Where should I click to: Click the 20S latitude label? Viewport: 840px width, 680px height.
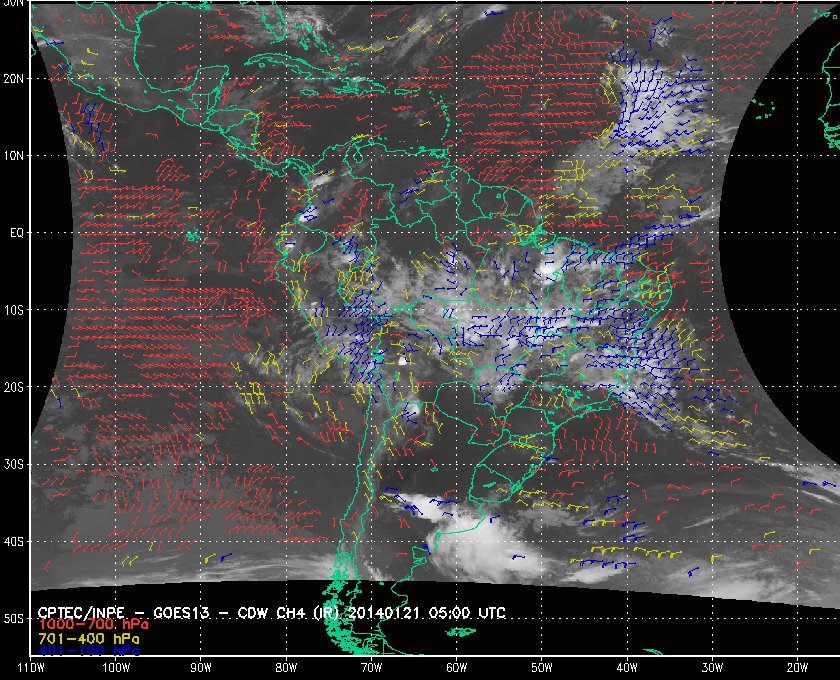13,387
